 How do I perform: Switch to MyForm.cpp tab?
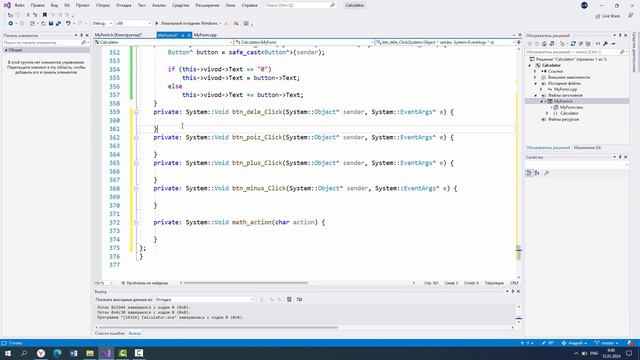(x=205, y=36)
